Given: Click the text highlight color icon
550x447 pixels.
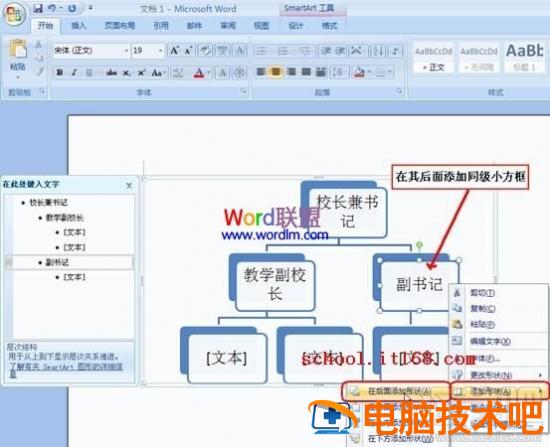Looking at the screenshot, I should click(x=178, y=73).
